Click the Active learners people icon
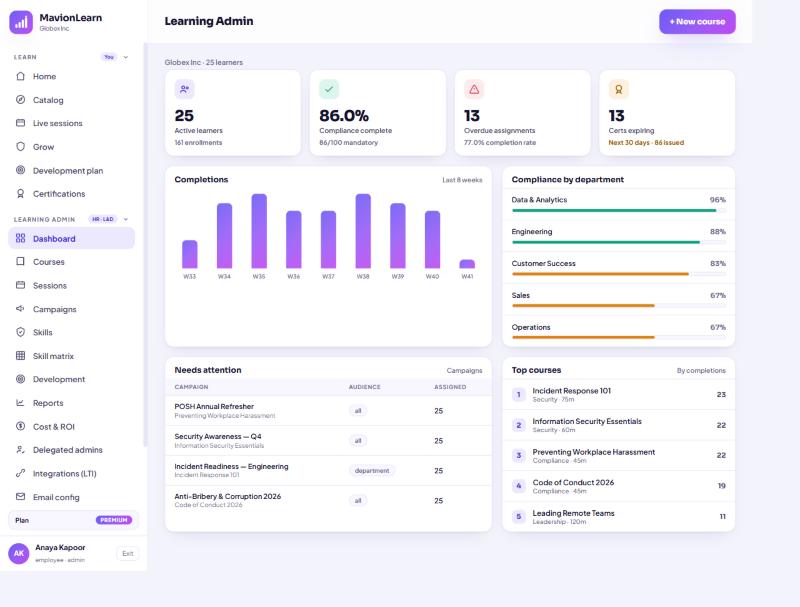The width and height of the screenshot is (800, 607). (184, 89)
